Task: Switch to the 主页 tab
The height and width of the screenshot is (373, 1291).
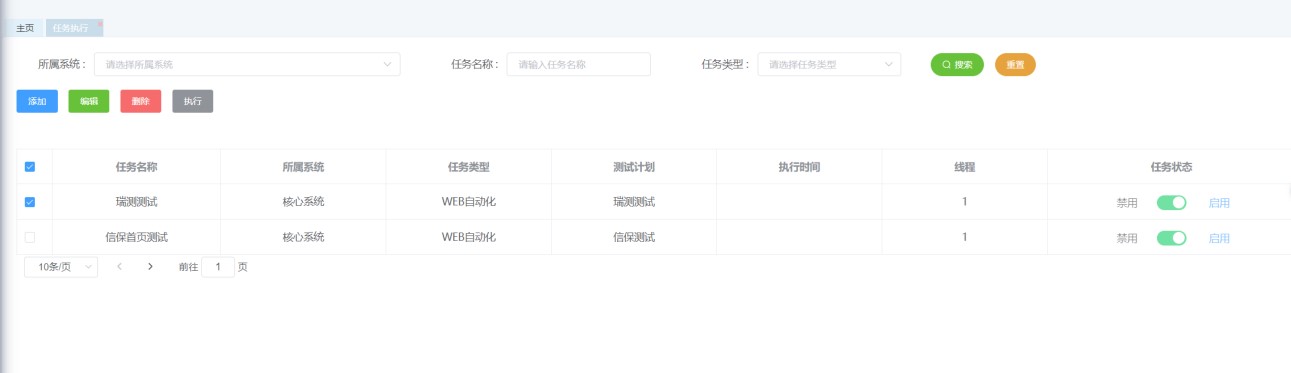Action: click(25, 28)
